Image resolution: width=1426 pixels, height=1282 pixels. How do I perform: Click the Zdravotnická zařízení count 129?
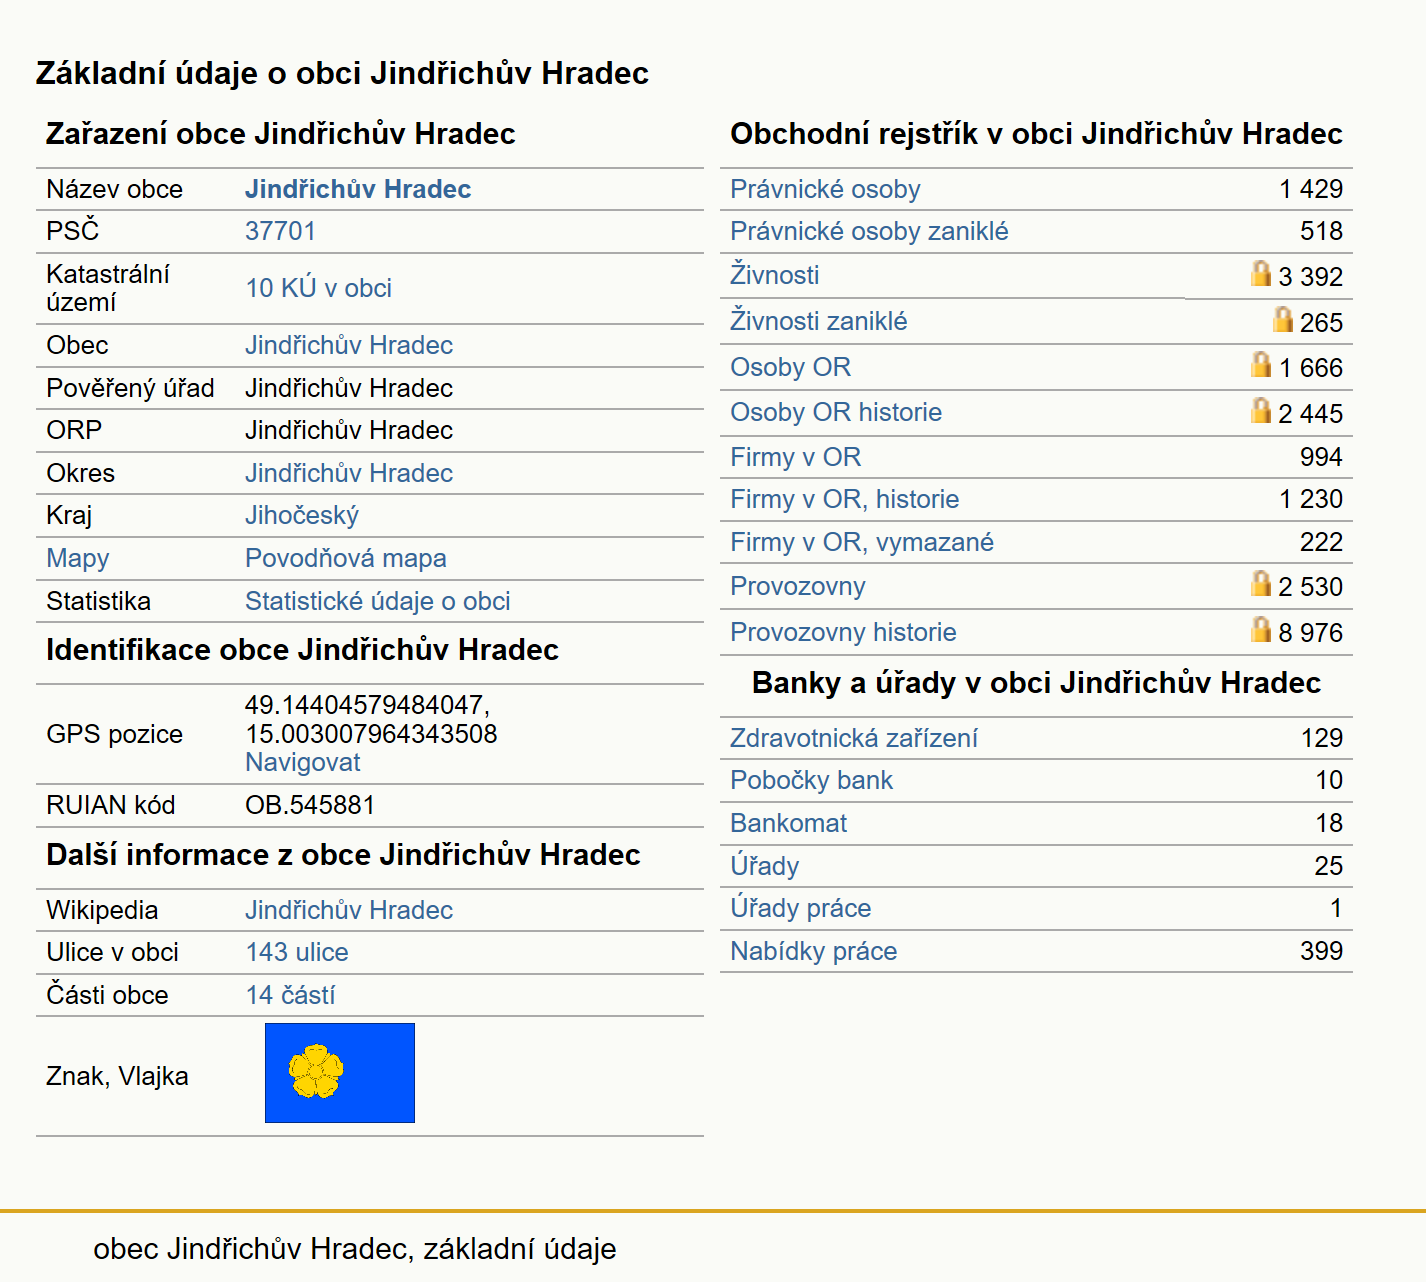click(1321, 738)
